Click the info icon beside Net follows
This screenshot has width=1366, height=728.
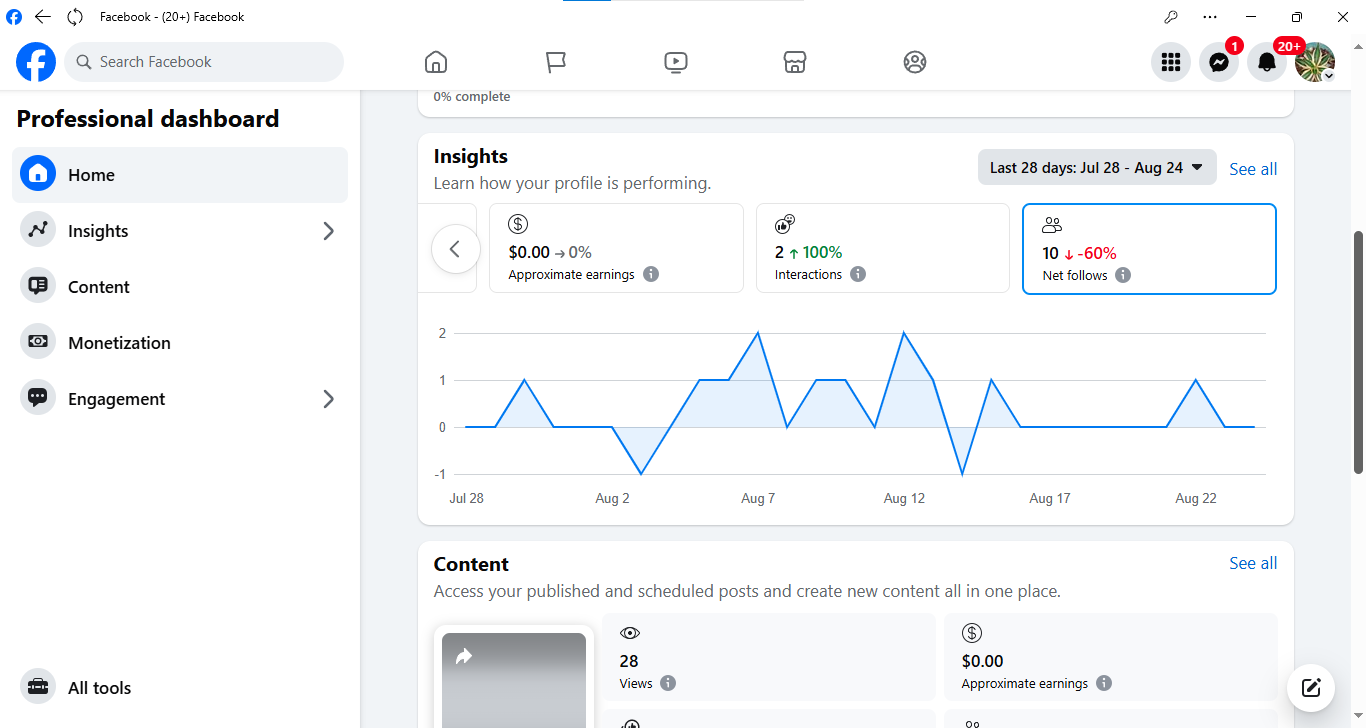[x=1123, y=275]
